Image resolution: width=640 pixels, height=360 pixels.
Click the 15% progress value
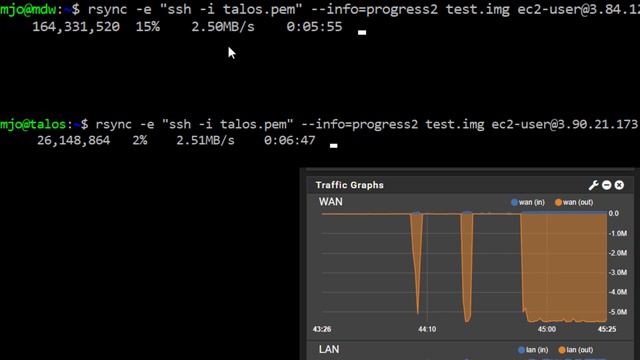(x=148, y=27)
